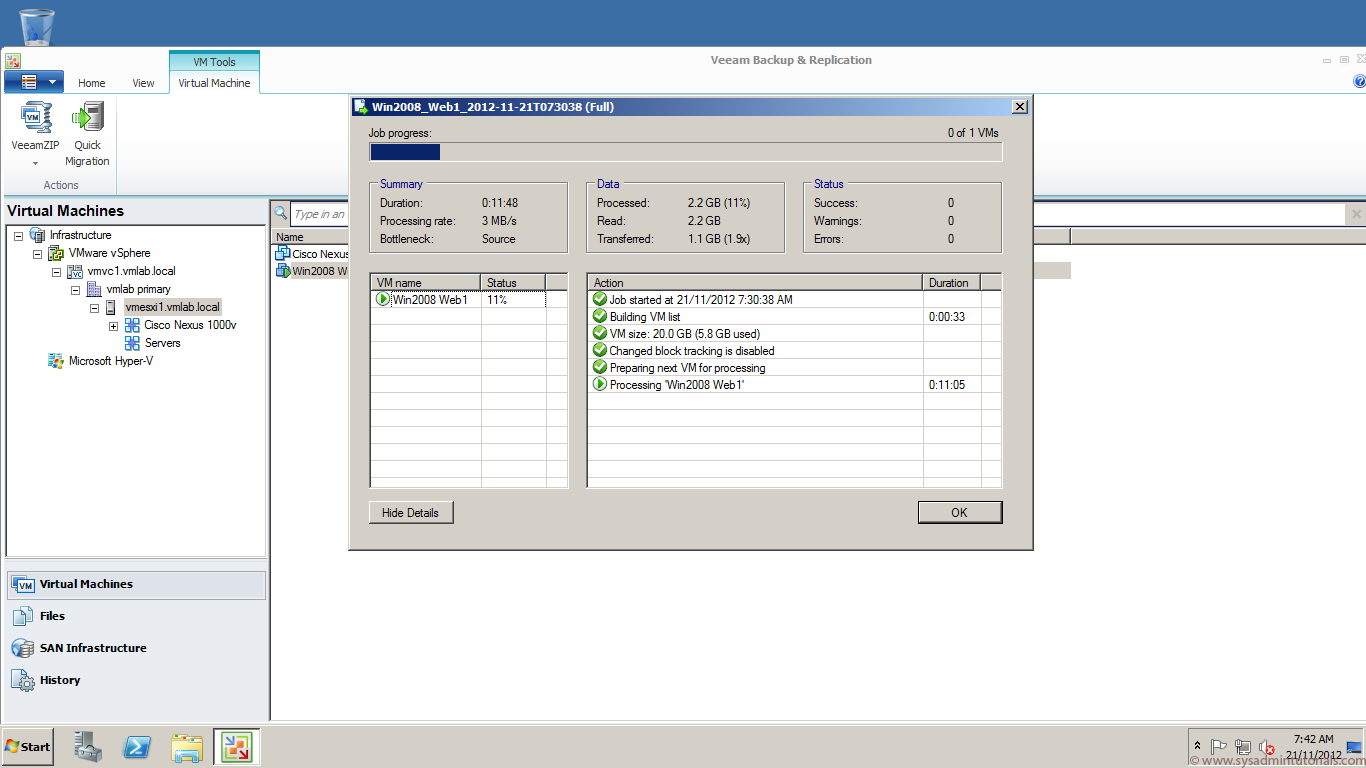Expand the Cisco Nexus 1000v node
This screenshot has height=768, width=1366.
point(114,325)
